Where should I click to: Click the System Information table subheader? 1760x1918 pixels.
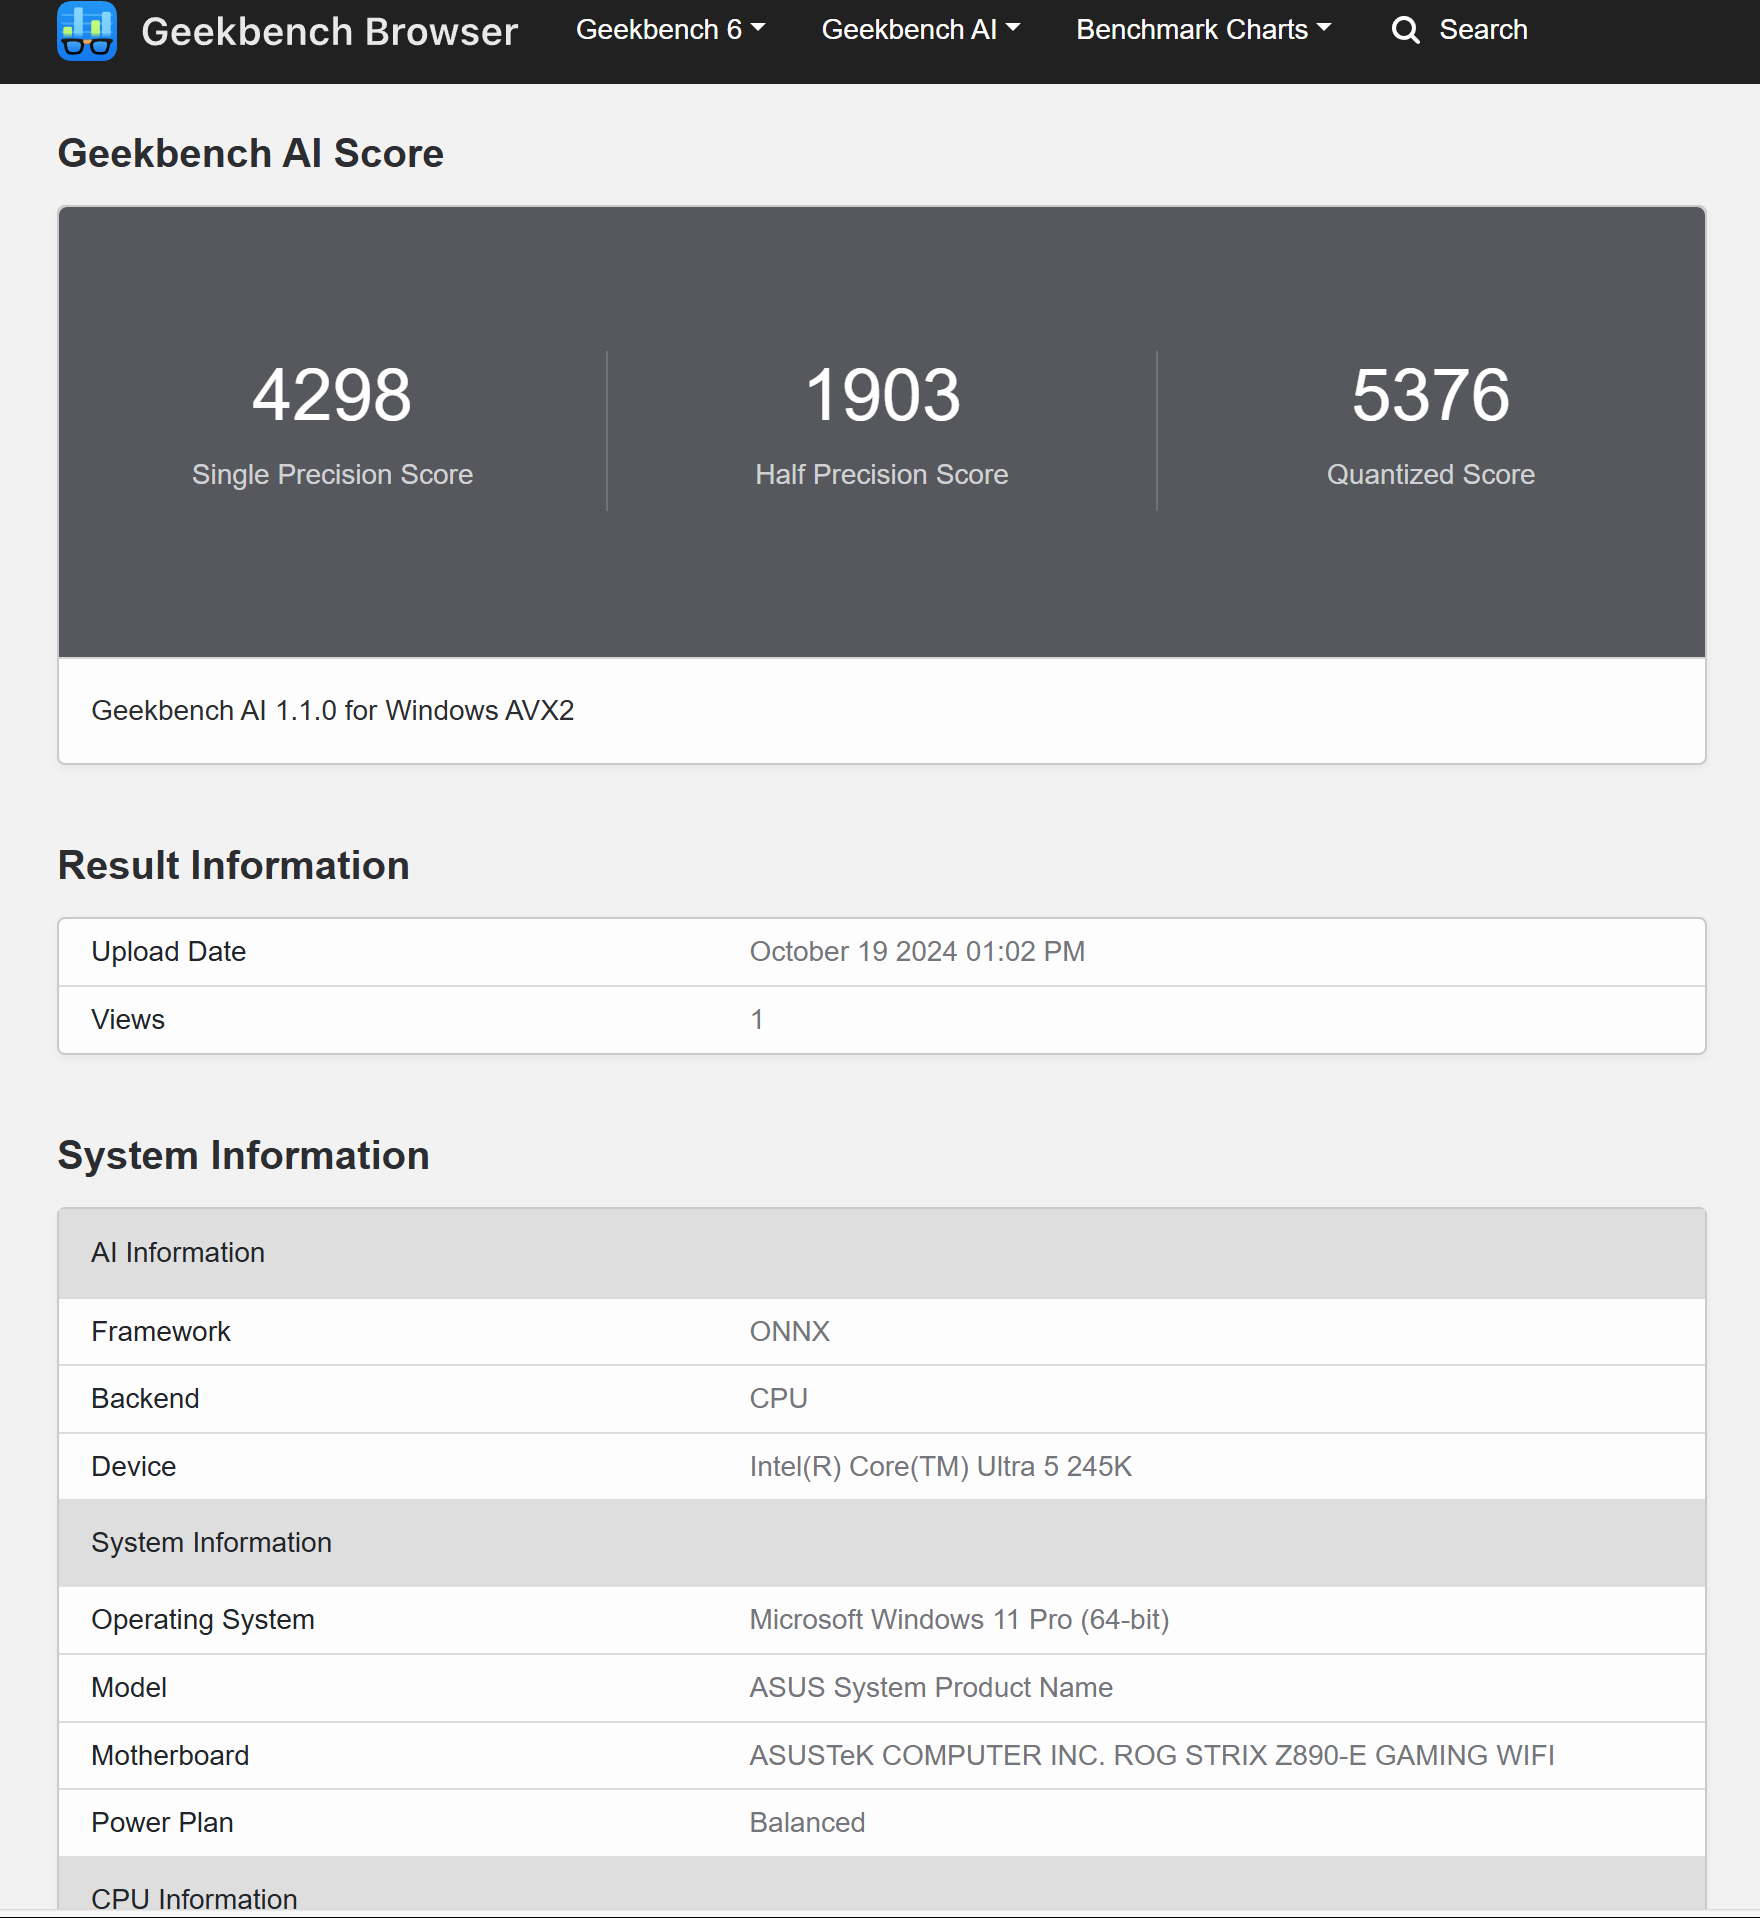[882, 1542]
